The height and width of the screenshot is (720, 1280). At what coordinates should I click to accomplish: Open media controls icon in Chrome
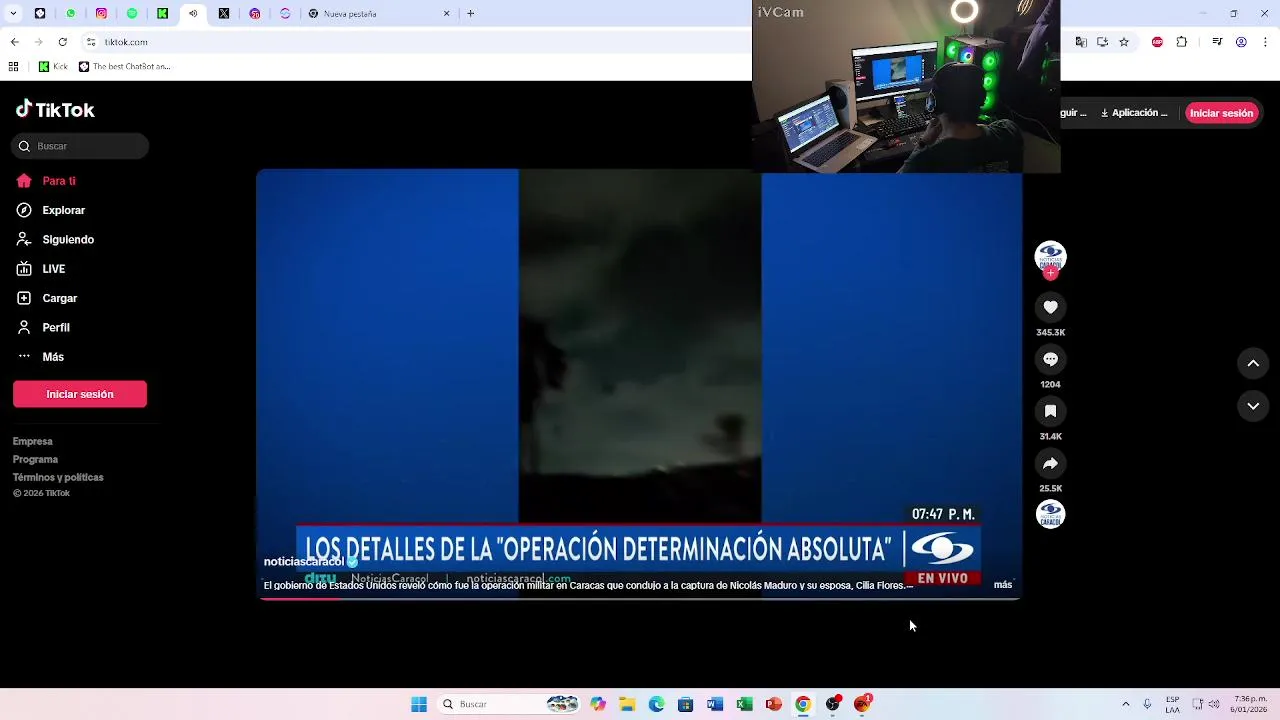(x=1217, y=42)
